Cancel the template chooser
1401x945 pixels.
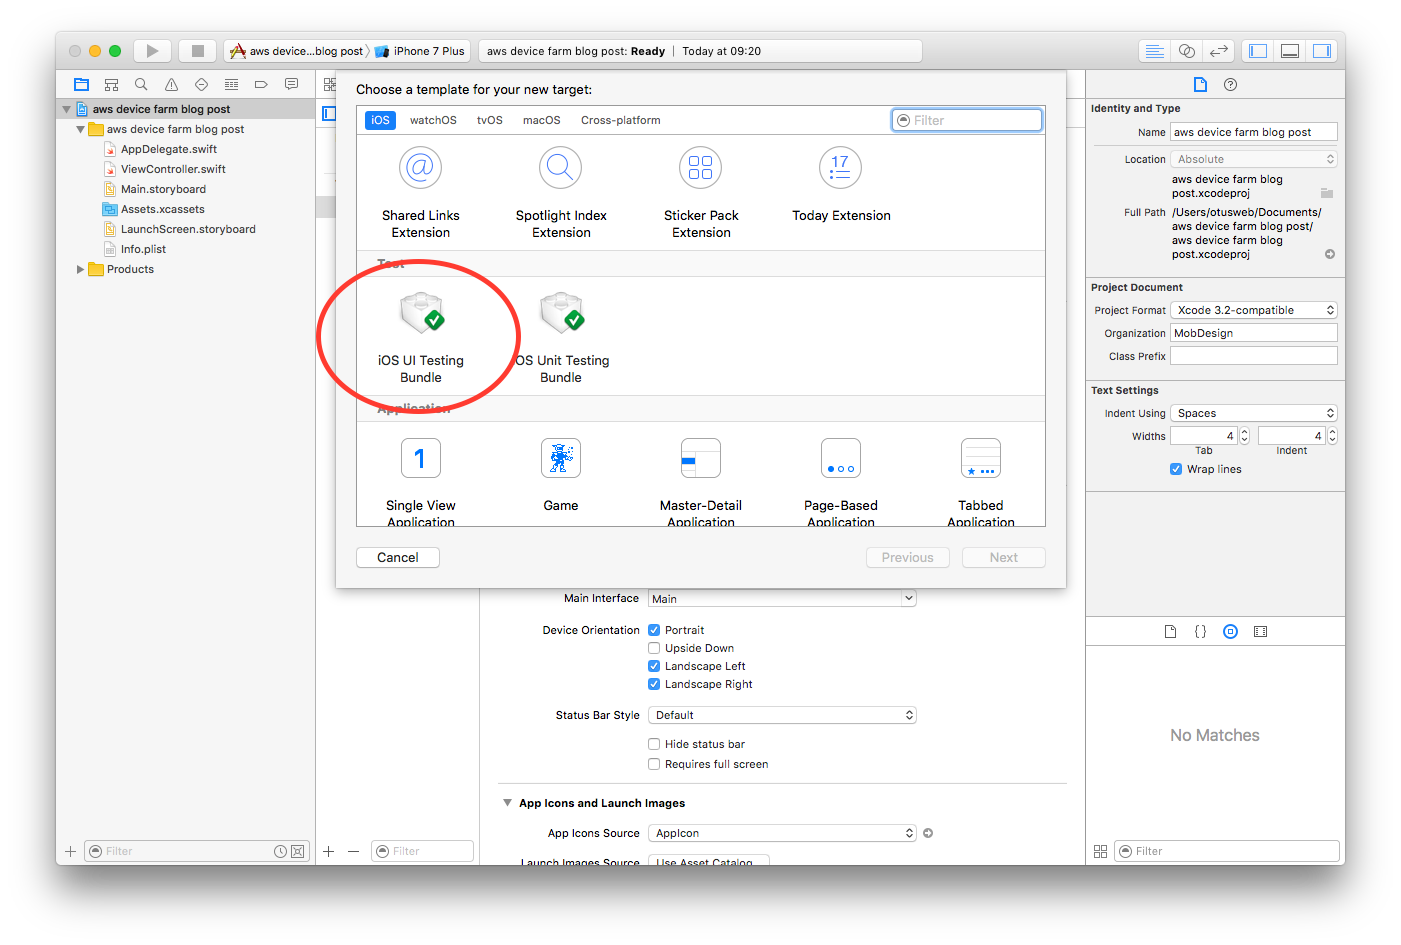pos(398,558)
